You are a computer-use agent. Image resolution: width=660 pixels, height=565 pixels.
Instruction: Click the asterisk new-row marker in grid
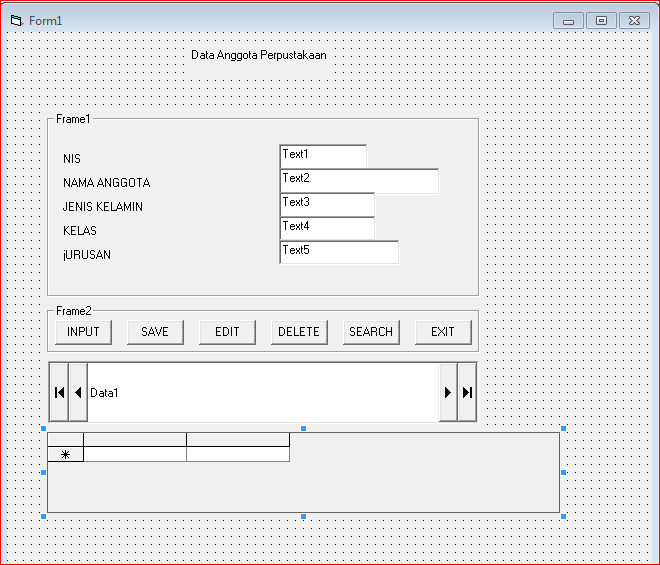click(x=65, y=455)
